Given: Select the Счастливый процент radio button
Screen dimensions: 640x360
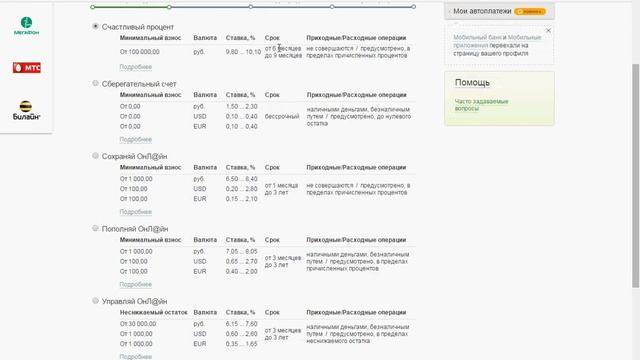Looking at the screenshot, I should click(95, 26).
